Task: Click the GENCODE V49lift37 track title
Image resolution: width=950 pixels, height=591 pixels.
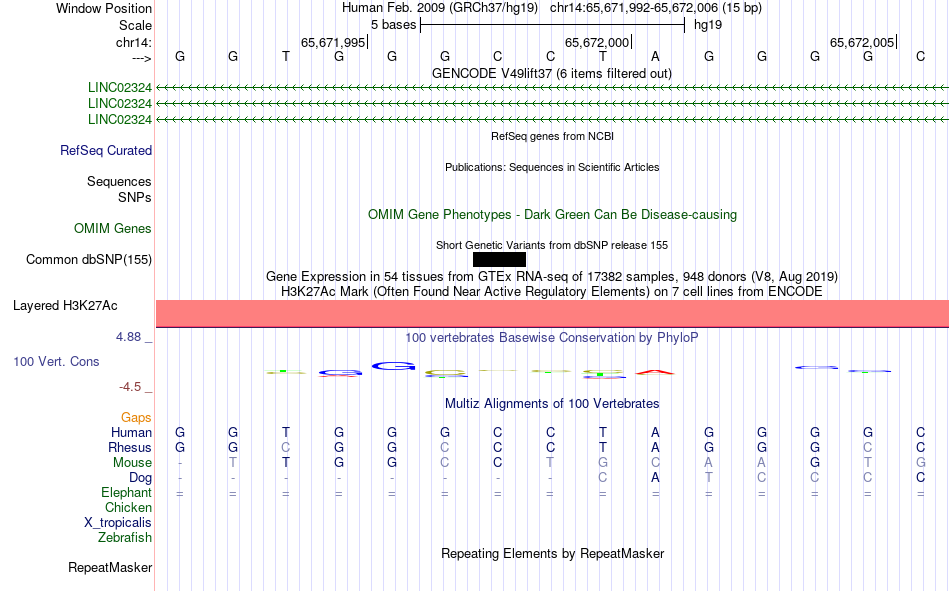Action: point(551,74)
